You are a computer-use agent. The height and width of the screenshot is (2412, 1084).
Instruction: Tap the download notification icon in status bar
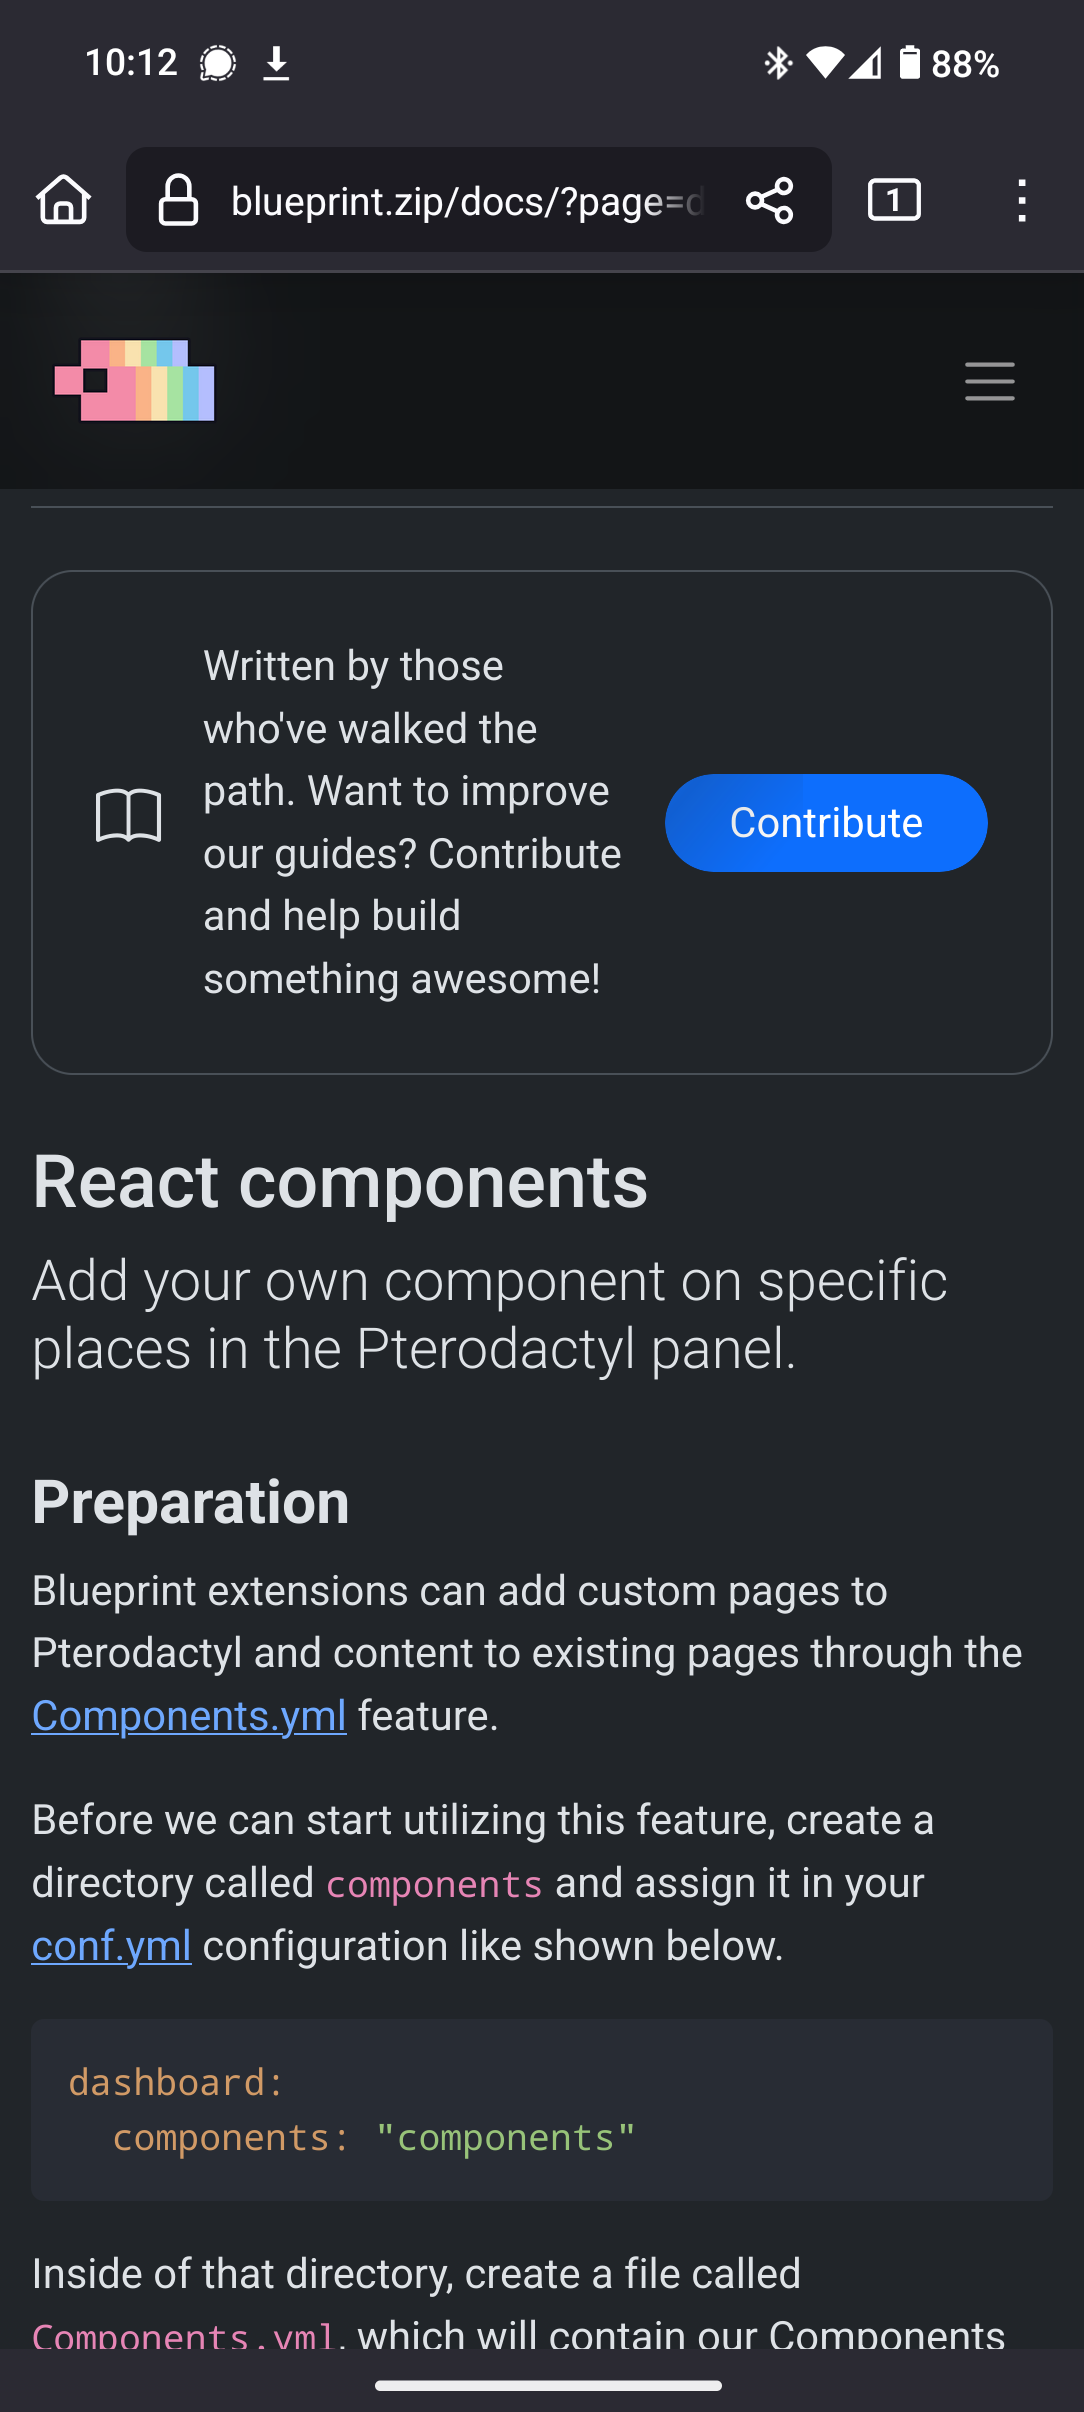pos(276,64)
